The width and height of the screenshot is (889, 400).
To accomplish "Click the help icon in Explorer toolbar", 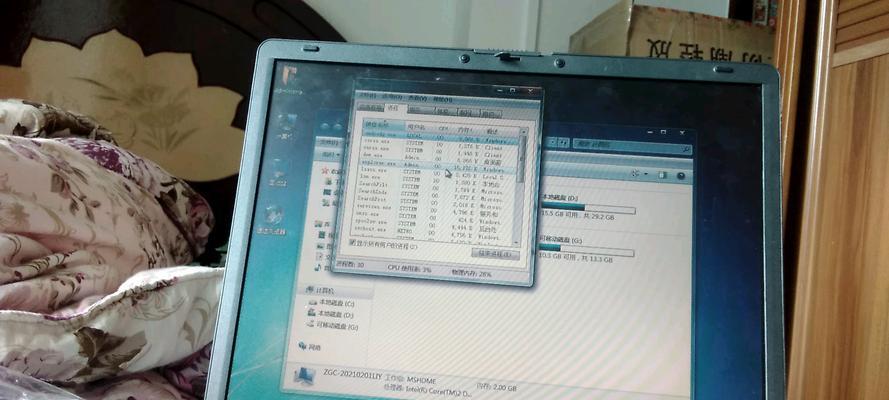I will pos(680,176).
